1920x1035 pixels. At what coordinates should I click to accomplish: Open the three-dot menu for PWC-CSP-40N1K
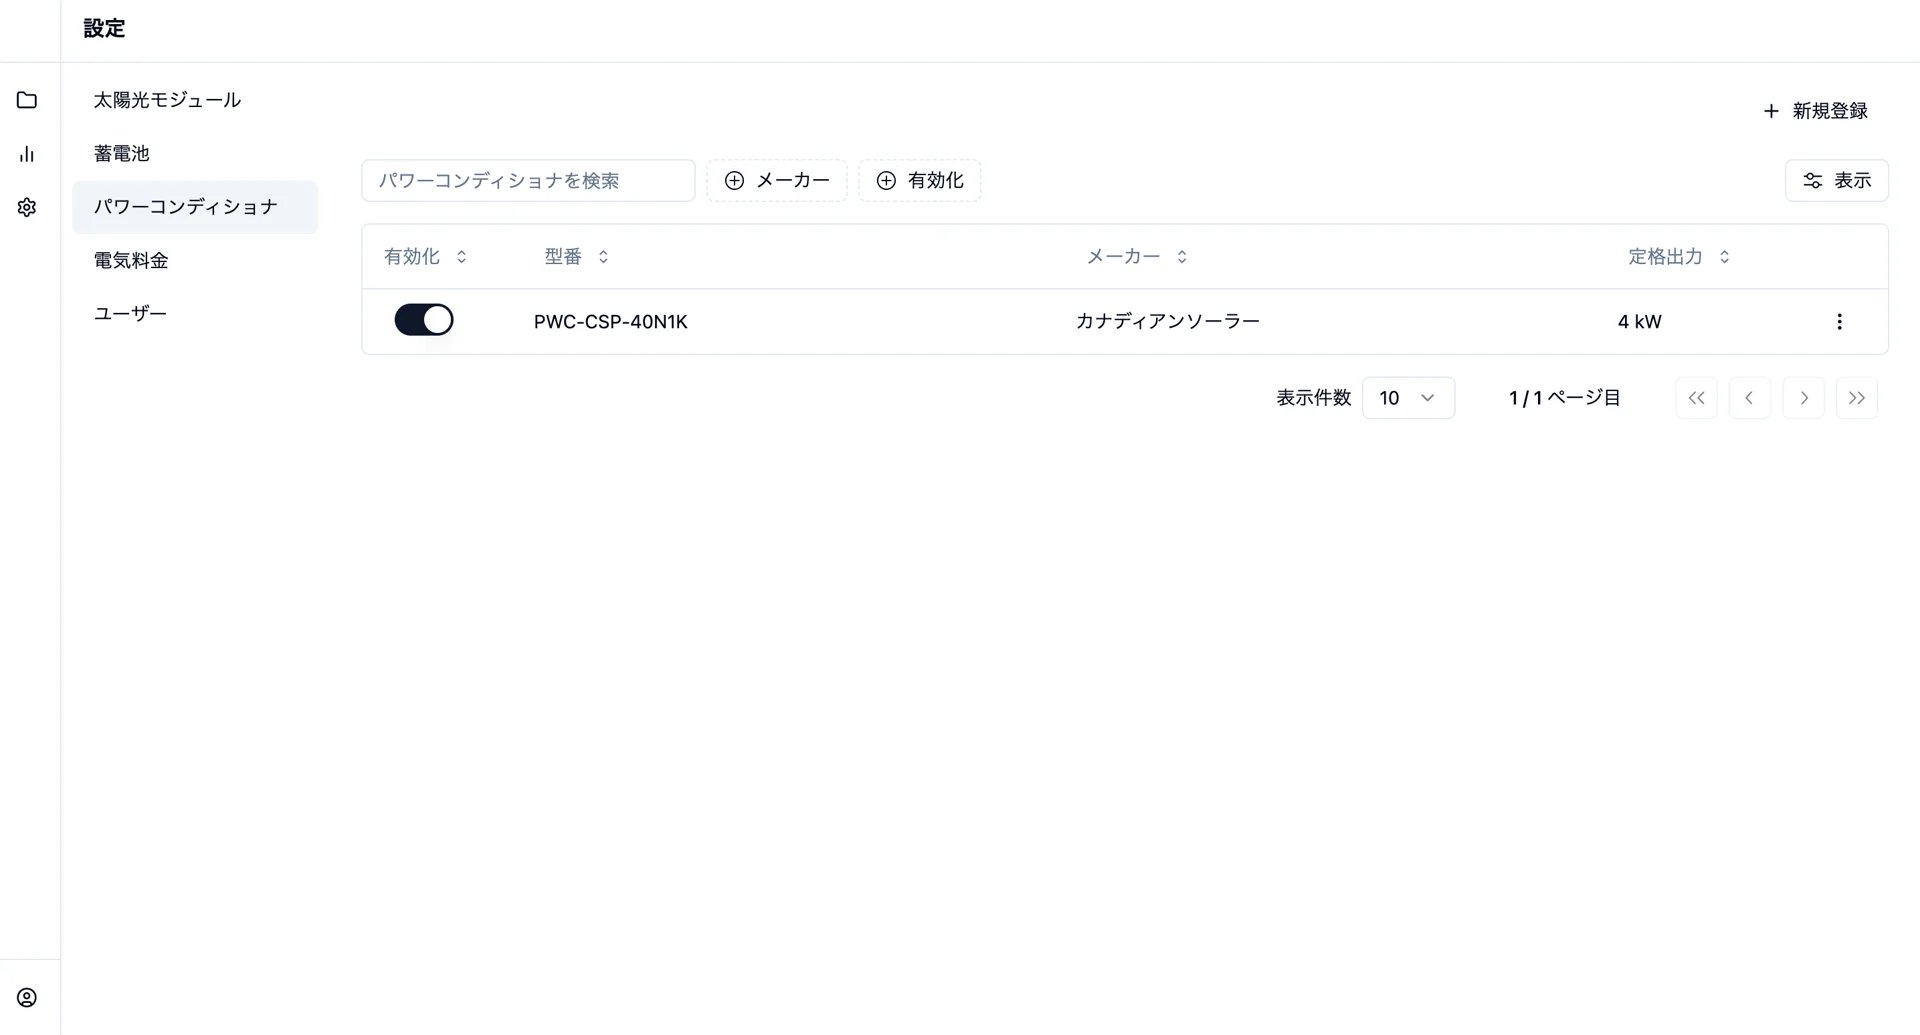(x=1839, y=321)
